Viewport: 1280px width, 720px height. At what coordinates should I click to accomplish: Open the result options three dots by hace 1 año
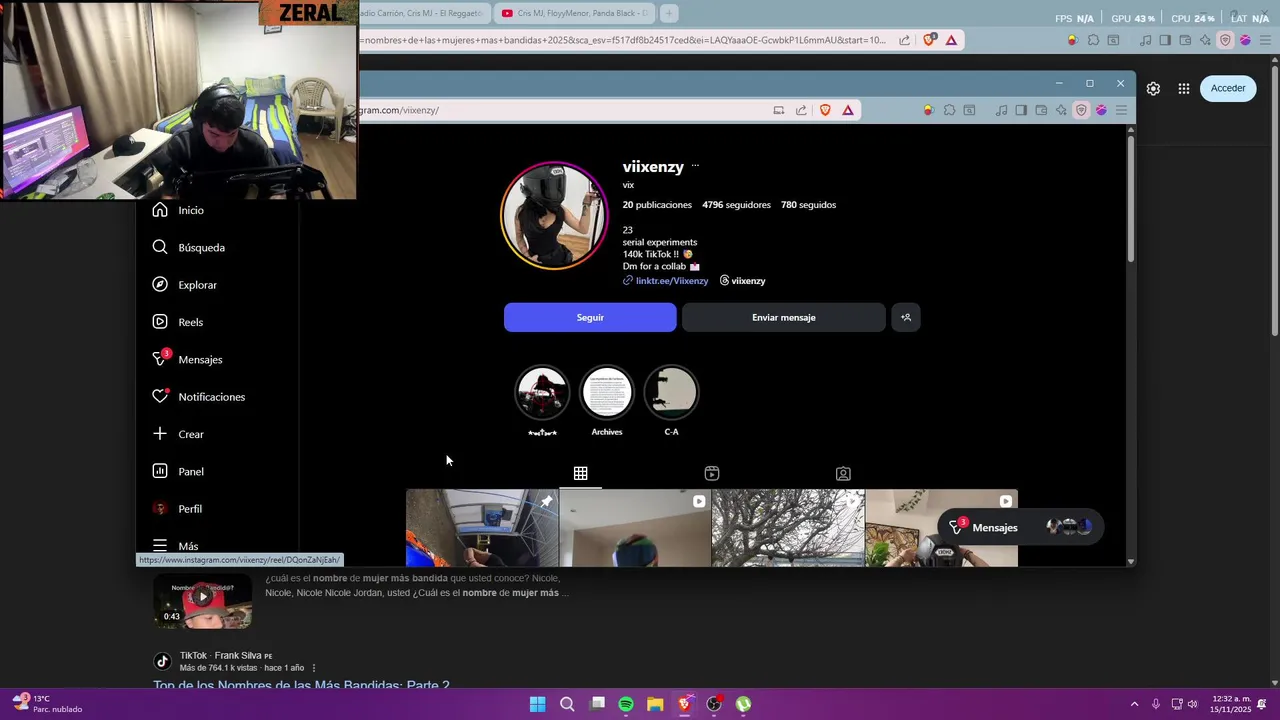point(314,668)
